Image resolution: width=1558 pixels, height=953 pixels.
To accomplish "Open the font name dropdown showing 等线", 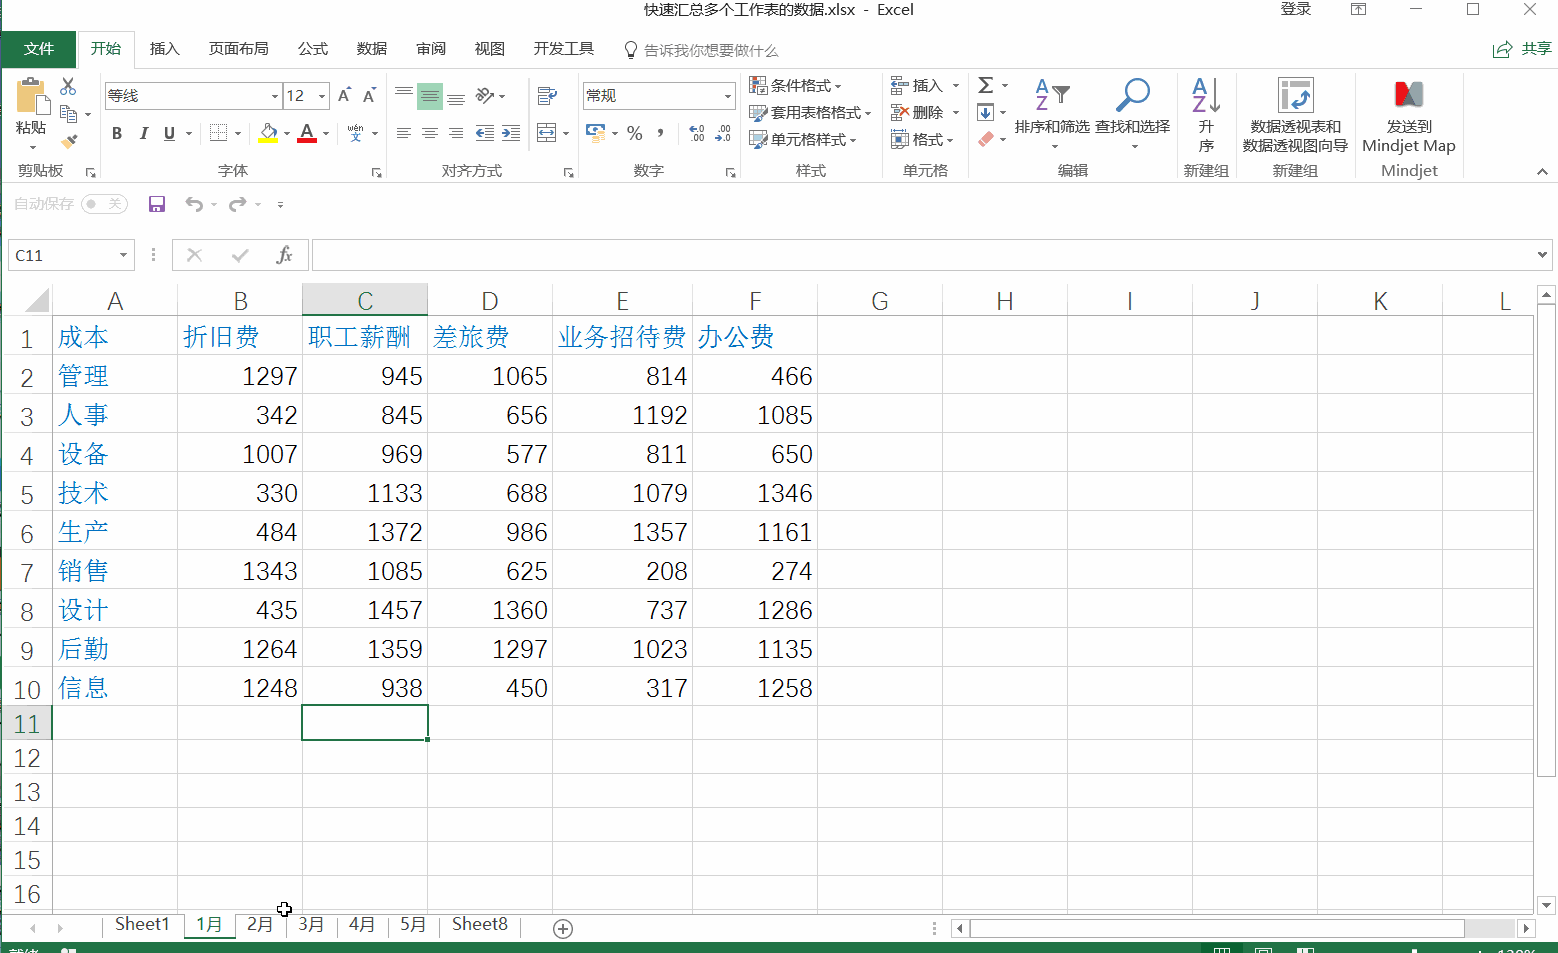I will pyautogui.click(x=275, y=96).
